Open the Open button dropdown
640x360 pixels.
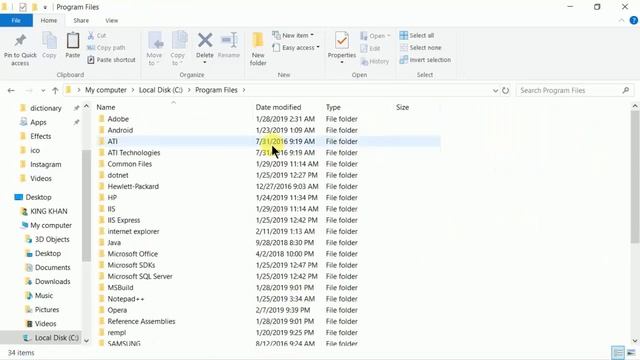point(375,36)
